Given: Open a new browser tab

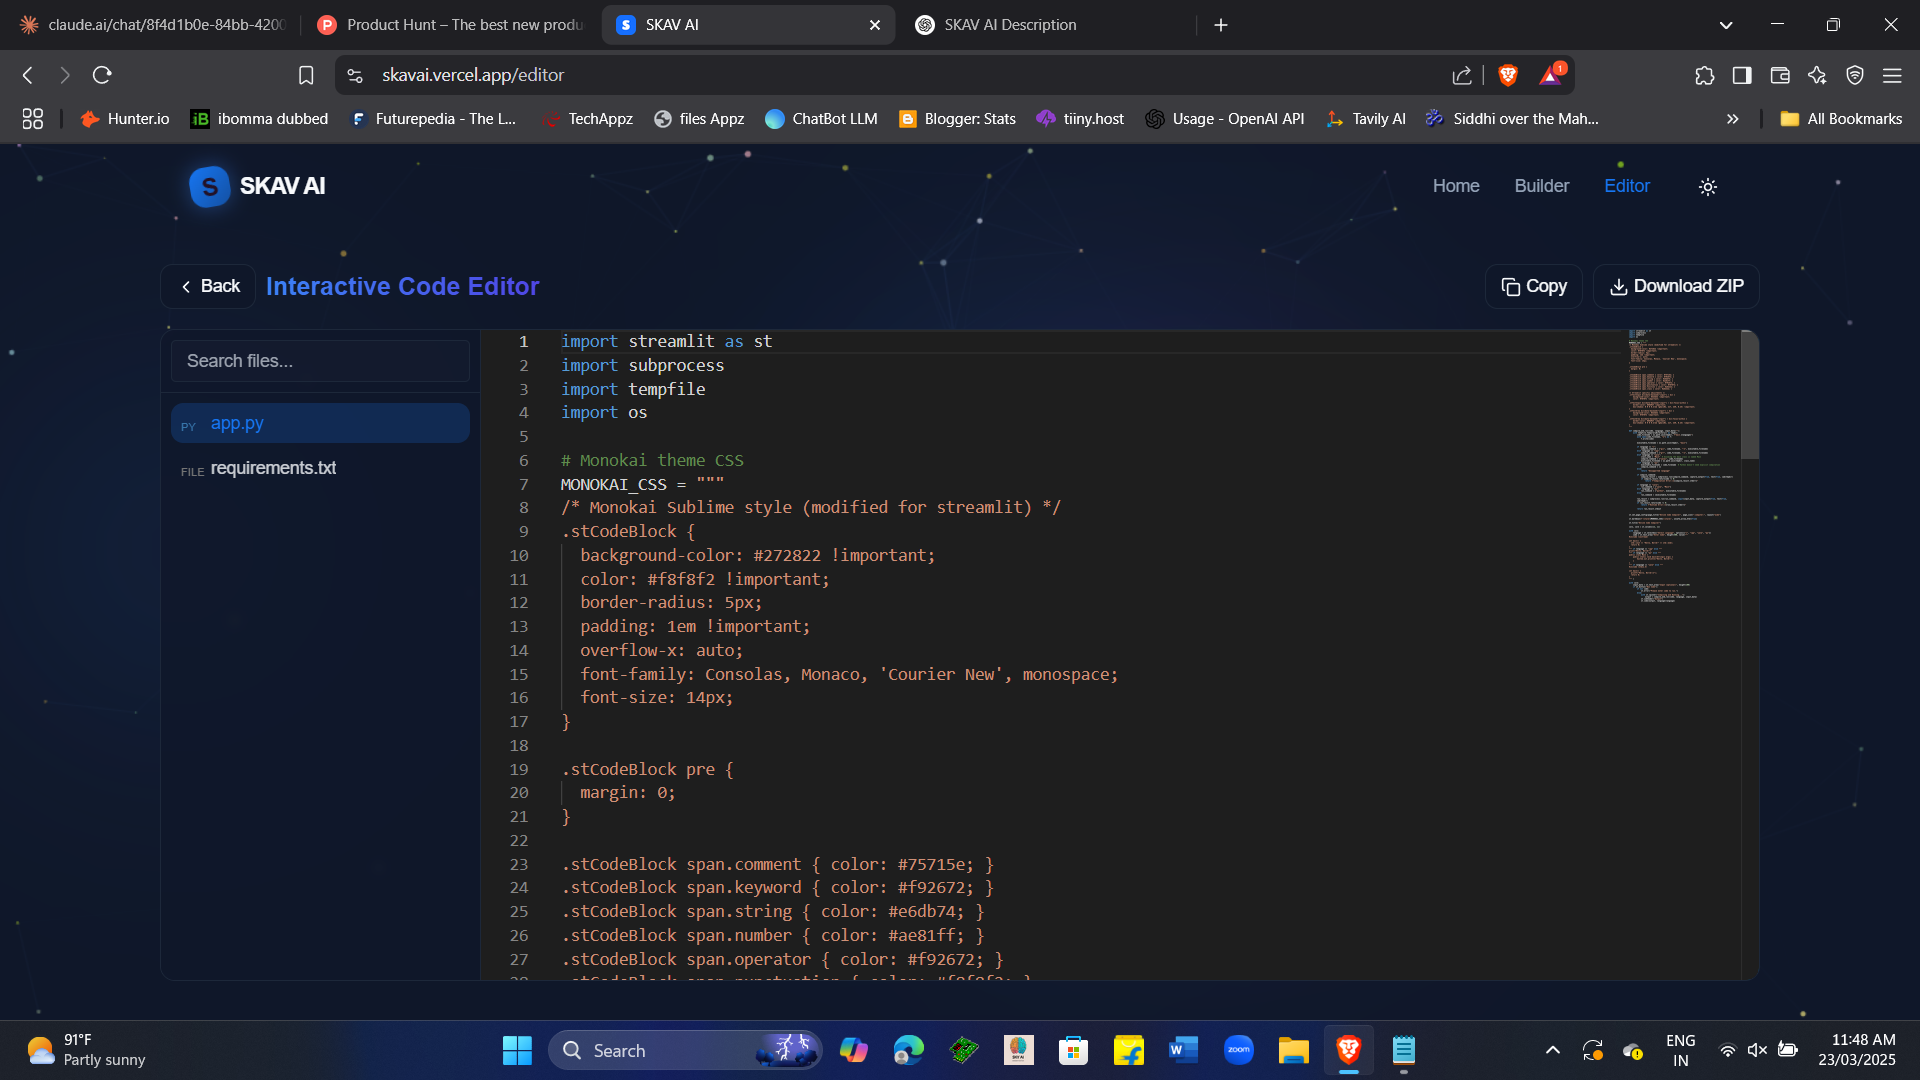Looking at the screenshot, I should [1221, 25].
